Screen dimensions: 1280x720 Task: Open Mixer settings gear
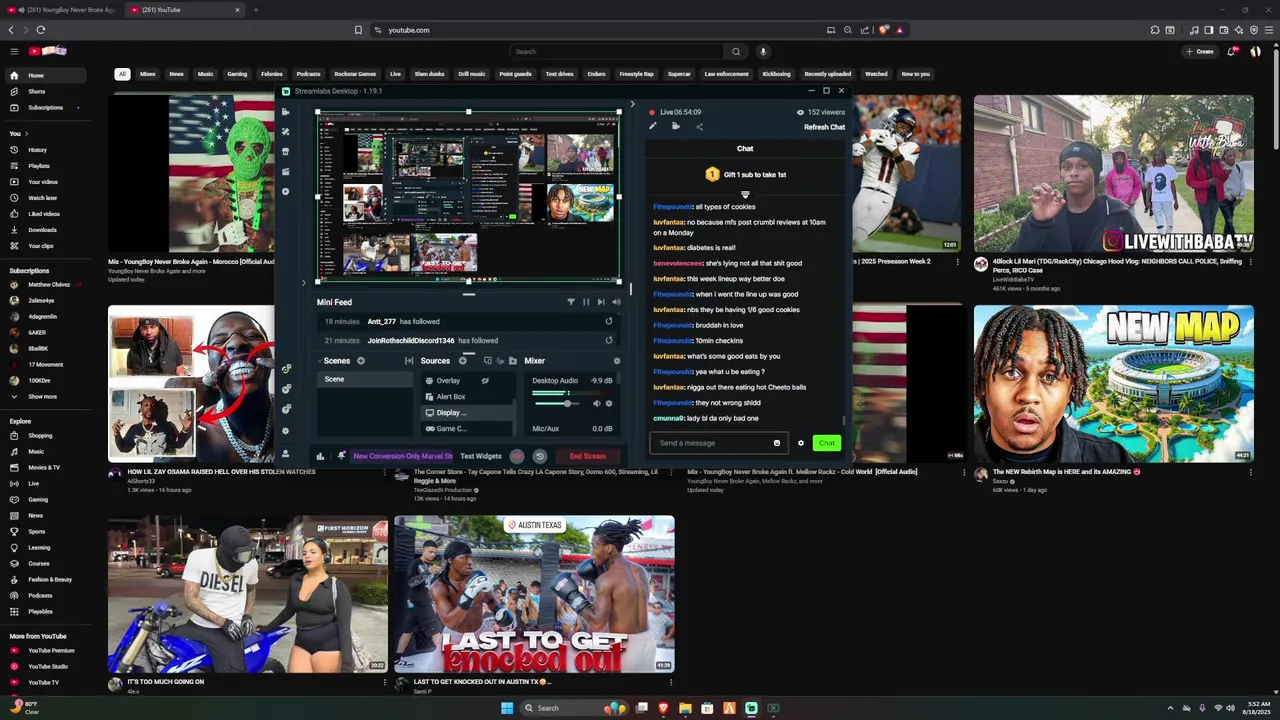(616, 361)
